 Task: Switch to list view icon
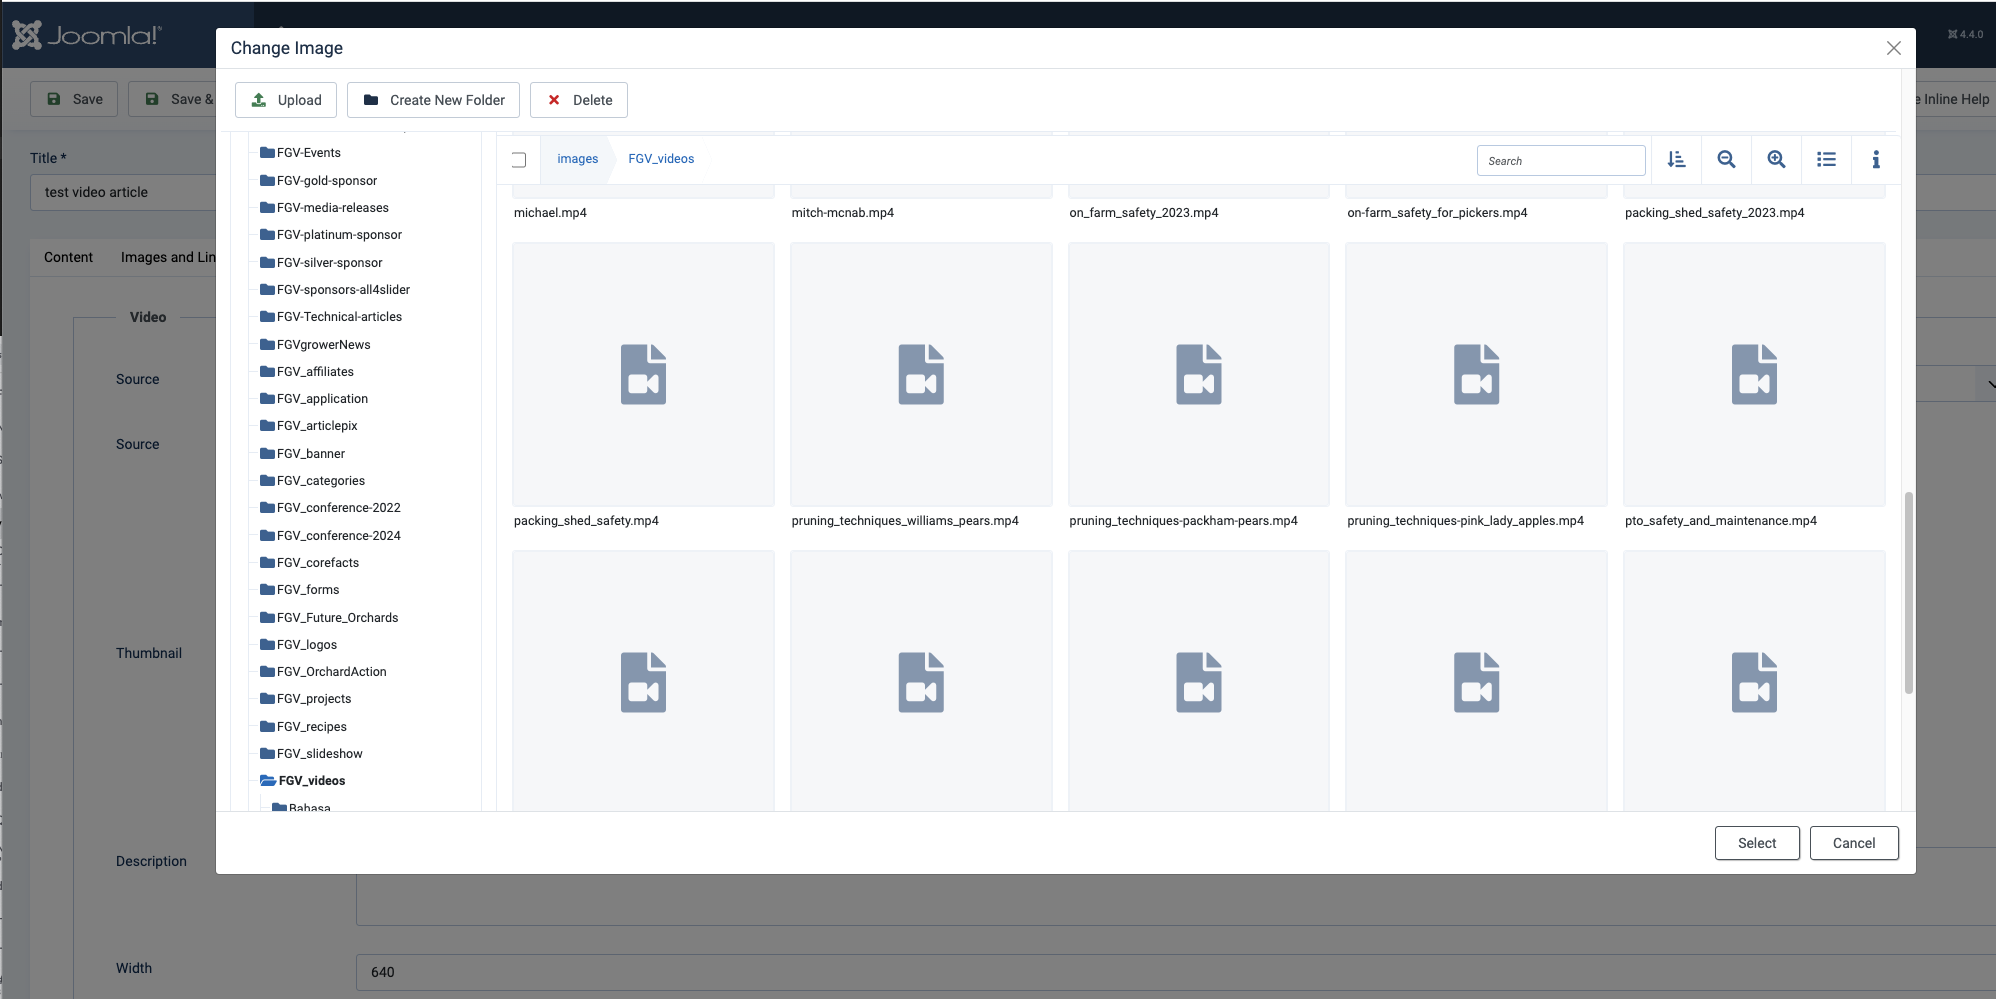(x=1826, y=160)
